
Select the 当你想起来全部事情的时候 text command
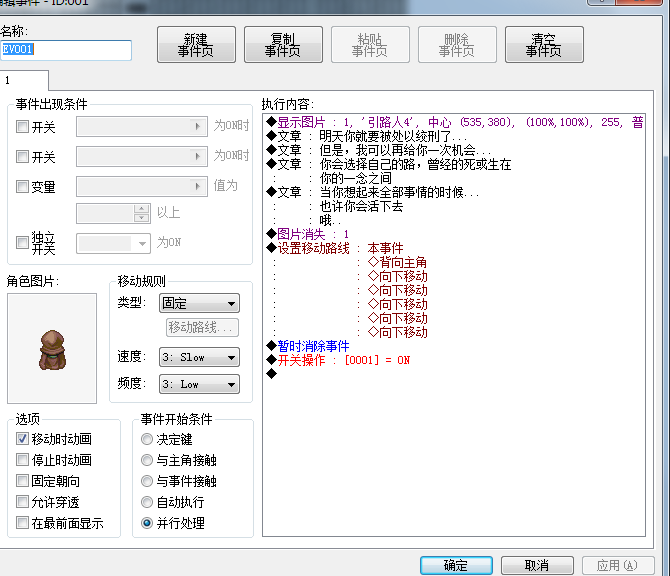click(x=372, y=192)
